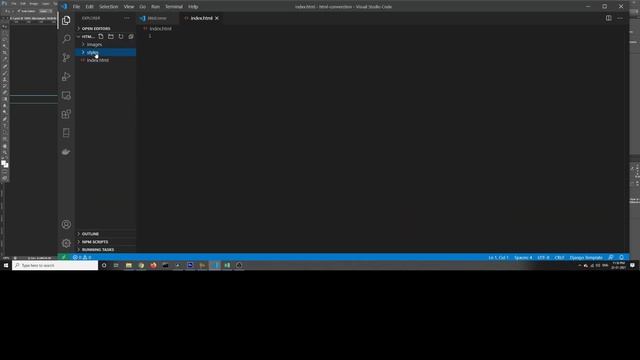640x360 pixels.
Task: Click the Split Editor icon
Action: point(609,18)
